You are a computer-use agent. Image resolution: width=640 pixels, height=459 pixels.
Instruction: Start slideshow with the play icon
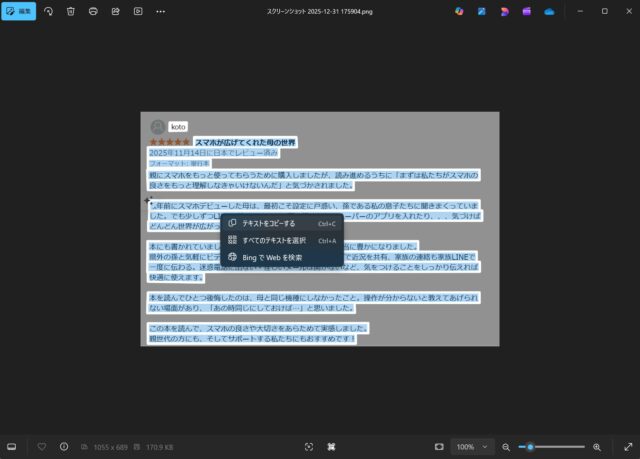(138, 11)
